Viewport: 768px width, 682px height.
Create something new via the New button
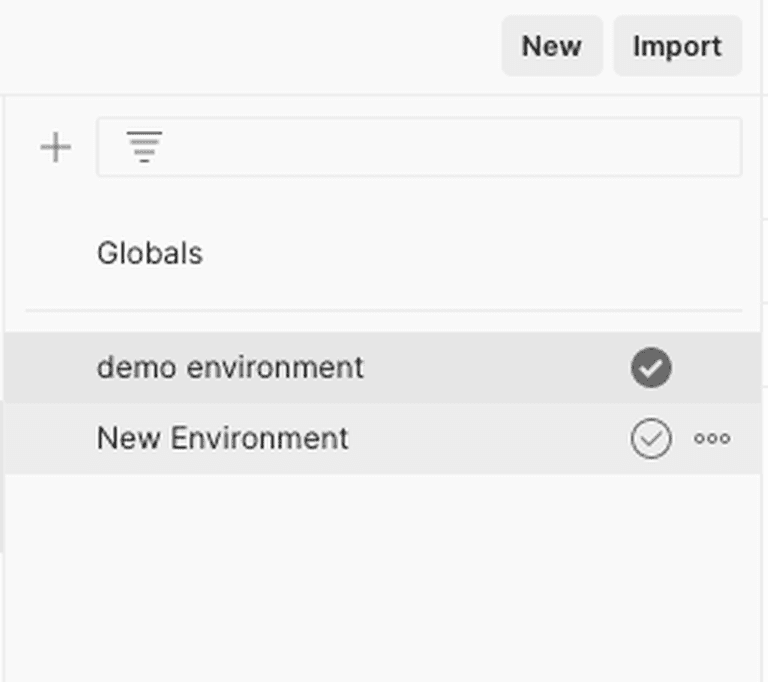point(552,46)
